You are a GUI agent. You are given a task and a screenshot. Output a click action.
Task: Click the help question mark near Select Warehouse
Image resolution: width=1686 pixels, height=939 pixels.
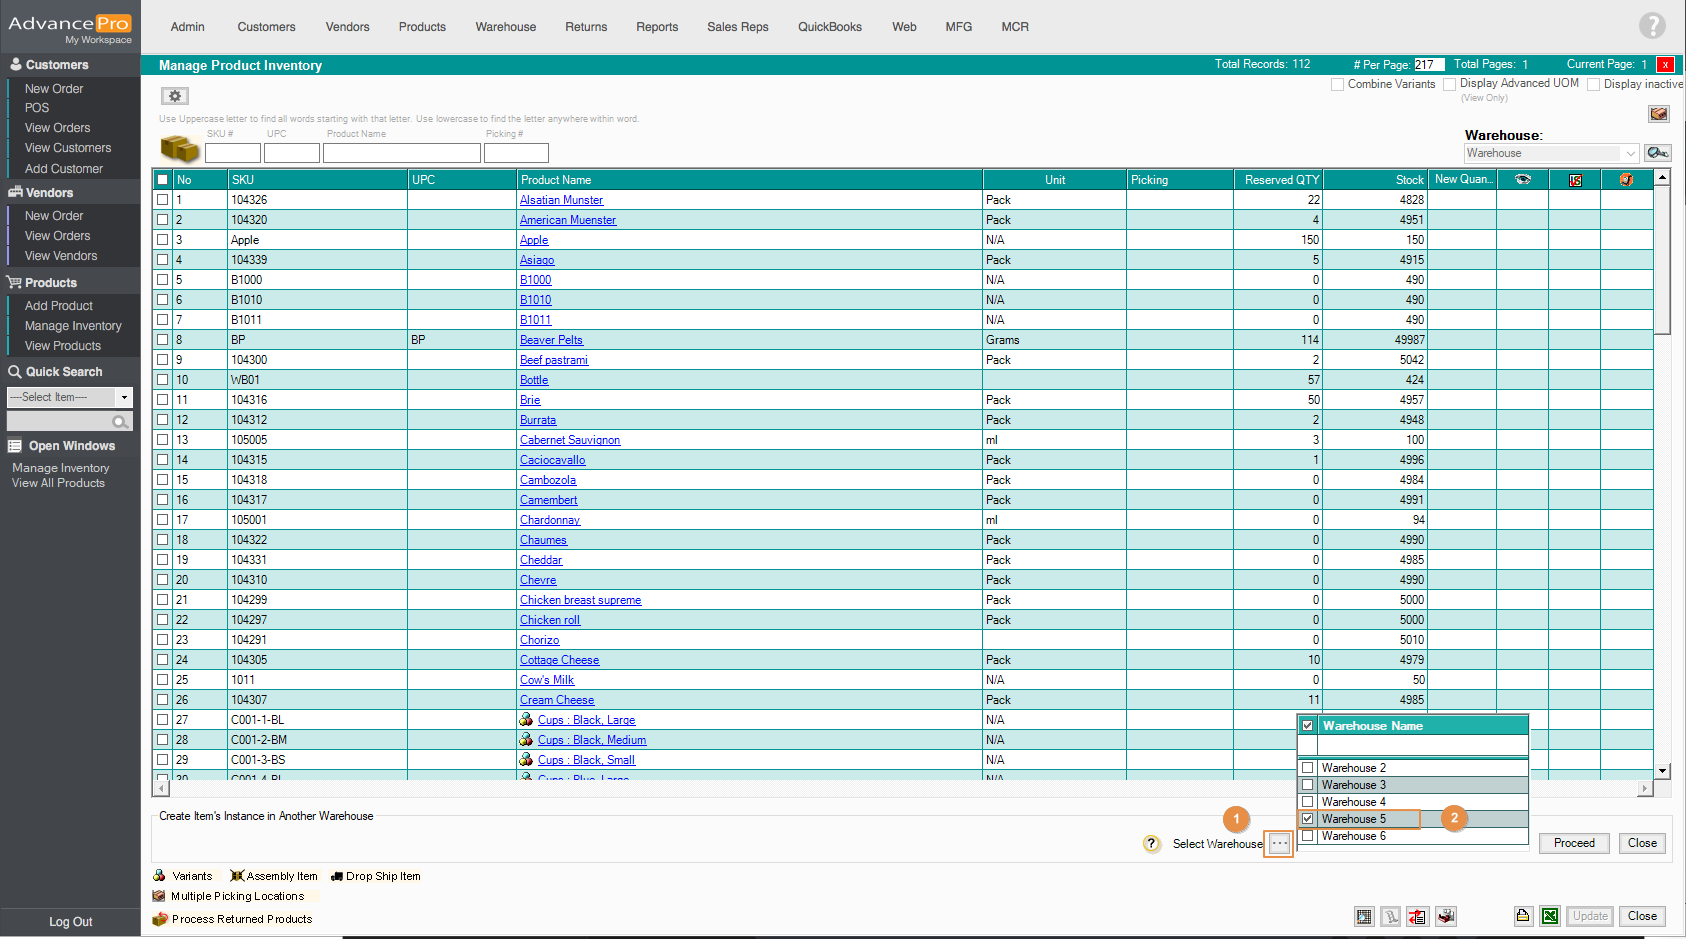point(1151,844)
